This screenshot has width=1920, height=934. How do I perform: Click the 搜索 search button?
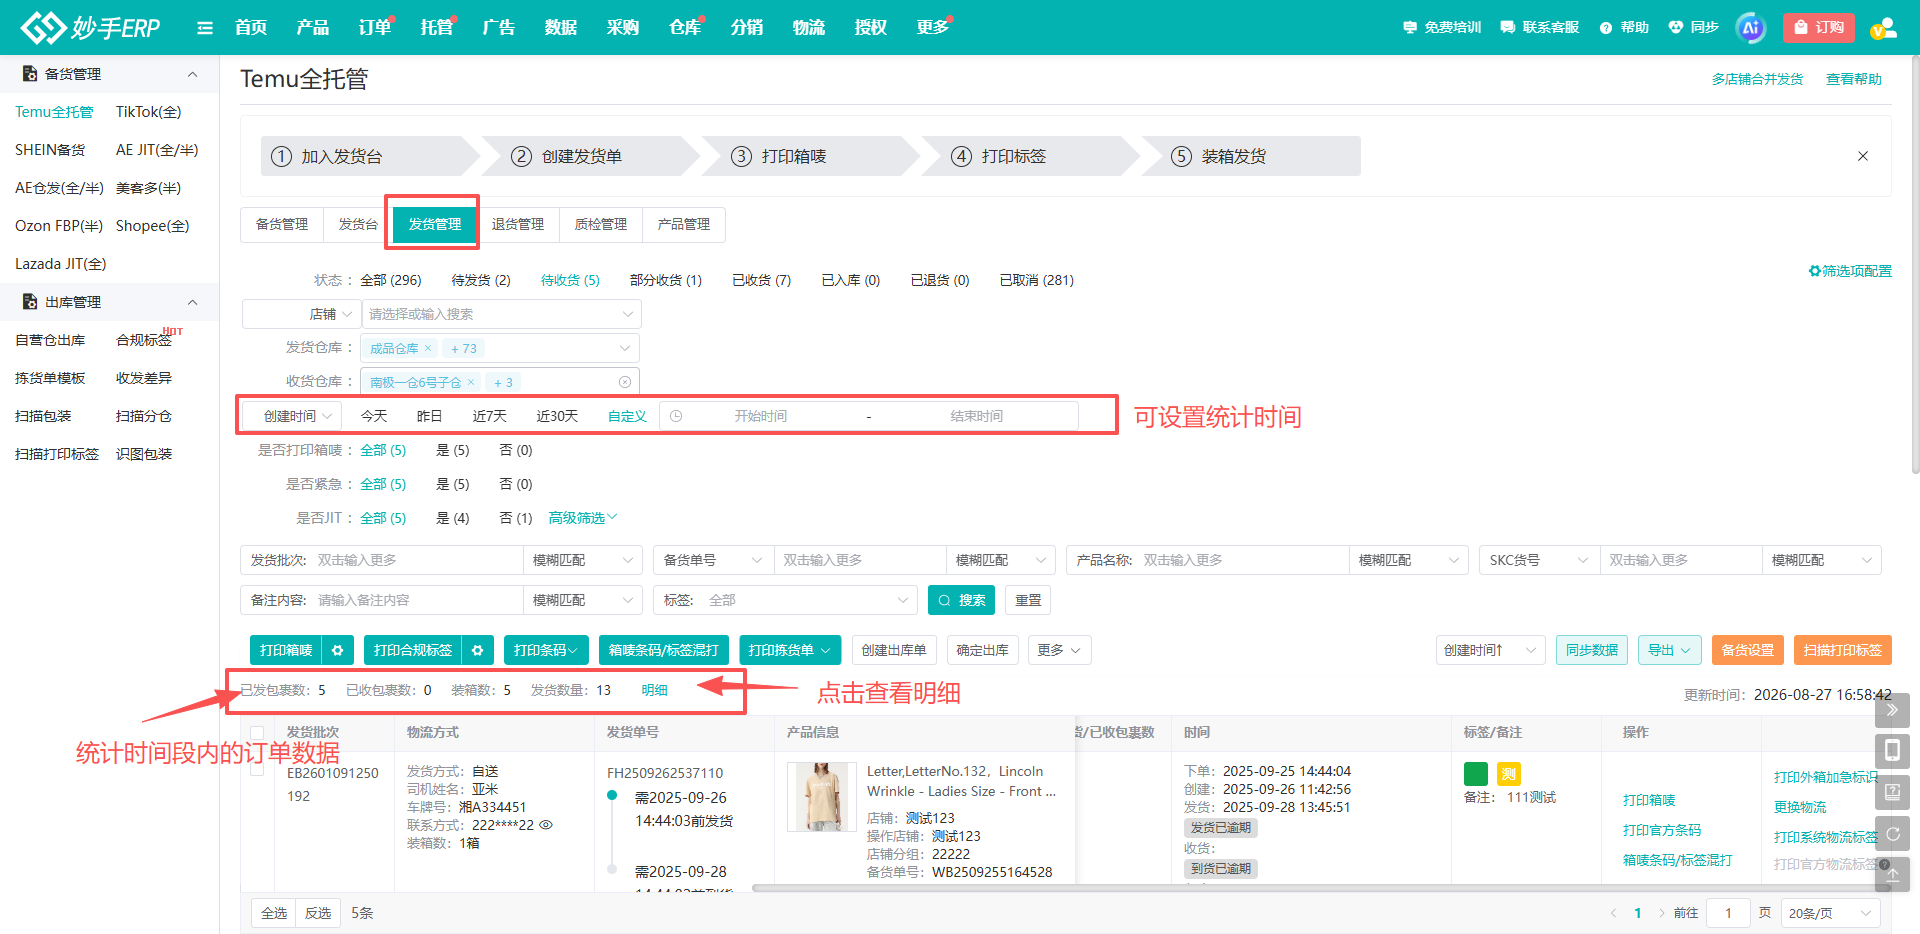click(x=961, y=600)
